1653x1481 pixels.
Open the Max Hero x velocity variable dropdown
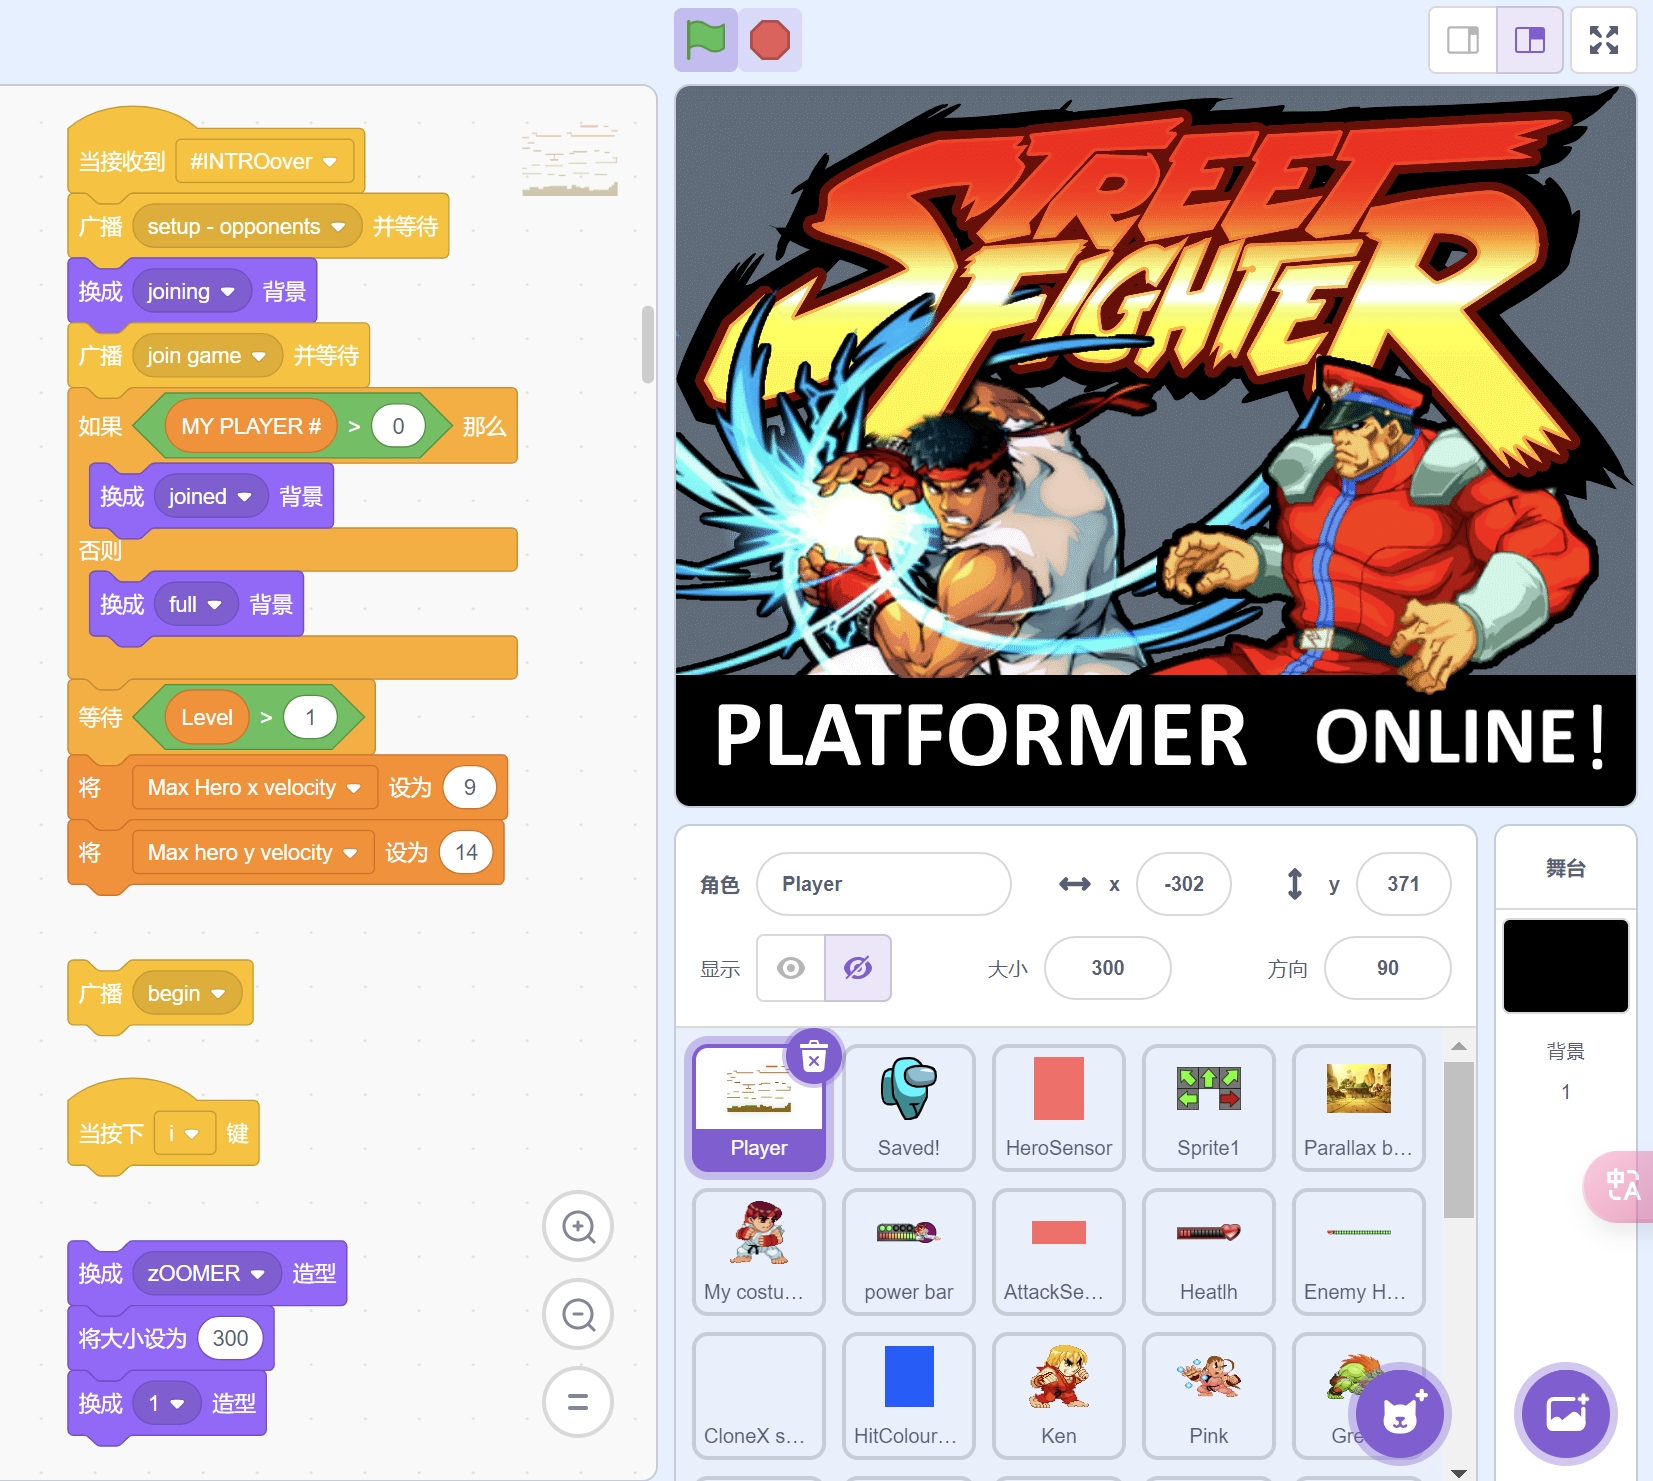click(x=254, y=788)
